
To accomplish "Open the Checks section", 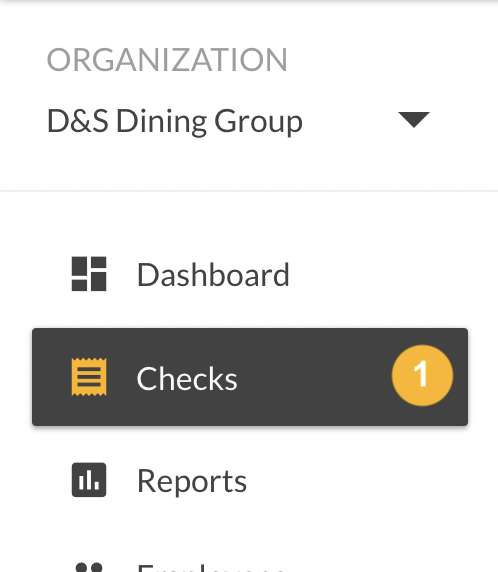I will pos(250,377).
